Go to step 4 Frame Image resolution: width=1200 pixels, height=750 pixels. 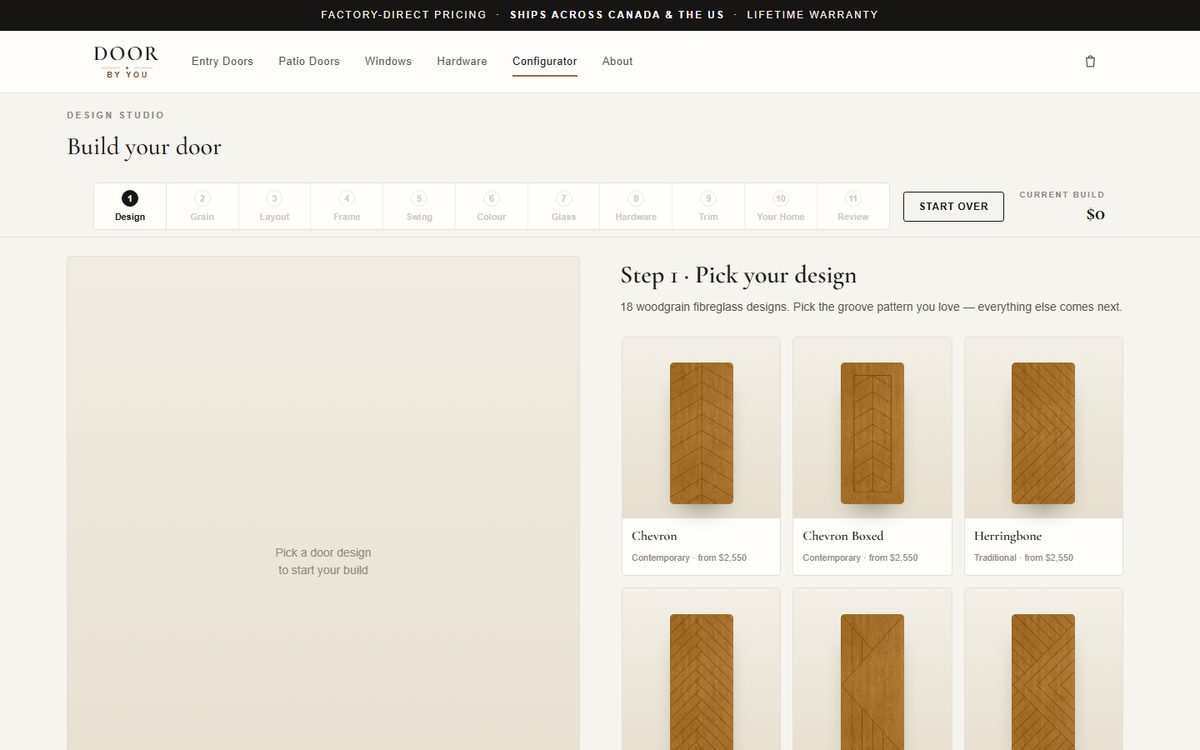tap(347, 206)
